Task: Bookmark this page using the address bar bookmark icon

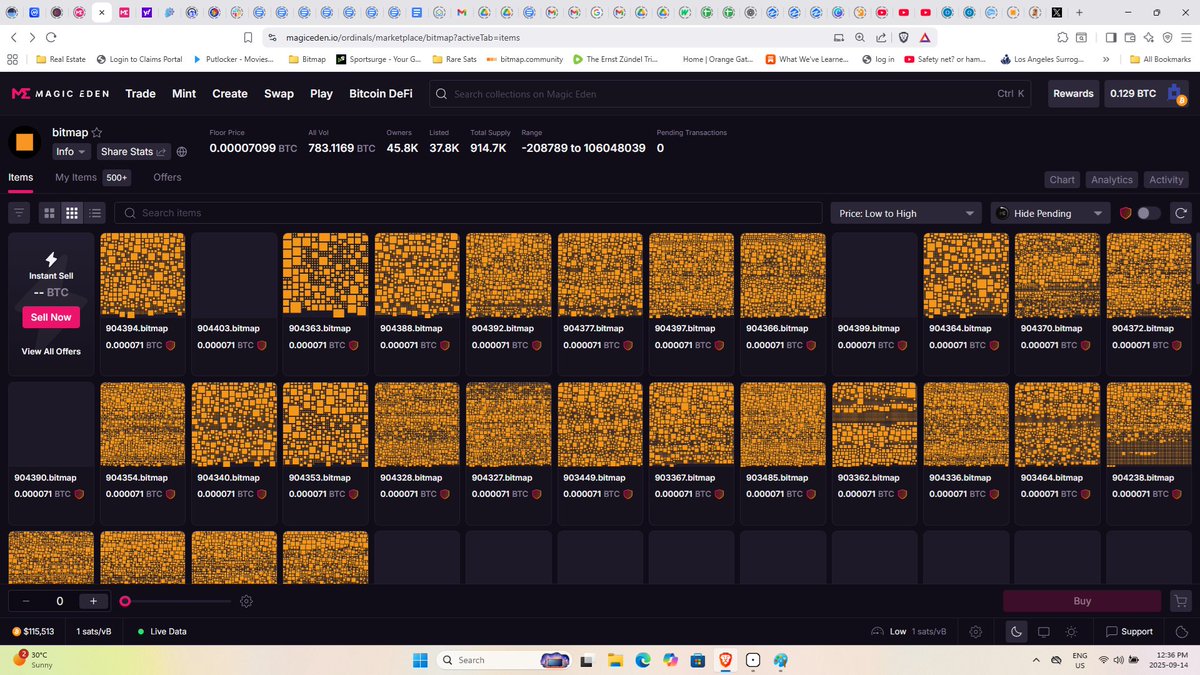Action: (x=248, y=37)
